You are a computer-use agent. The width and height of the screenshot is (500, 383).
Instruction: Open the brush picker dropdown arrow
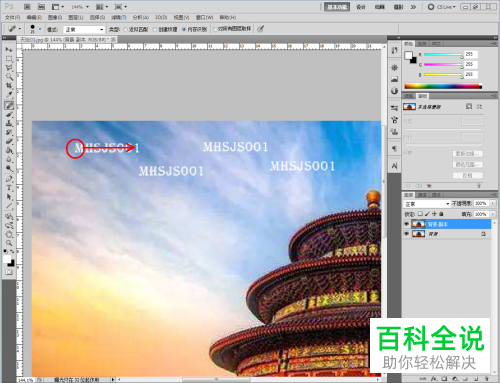tap(40, 29)
